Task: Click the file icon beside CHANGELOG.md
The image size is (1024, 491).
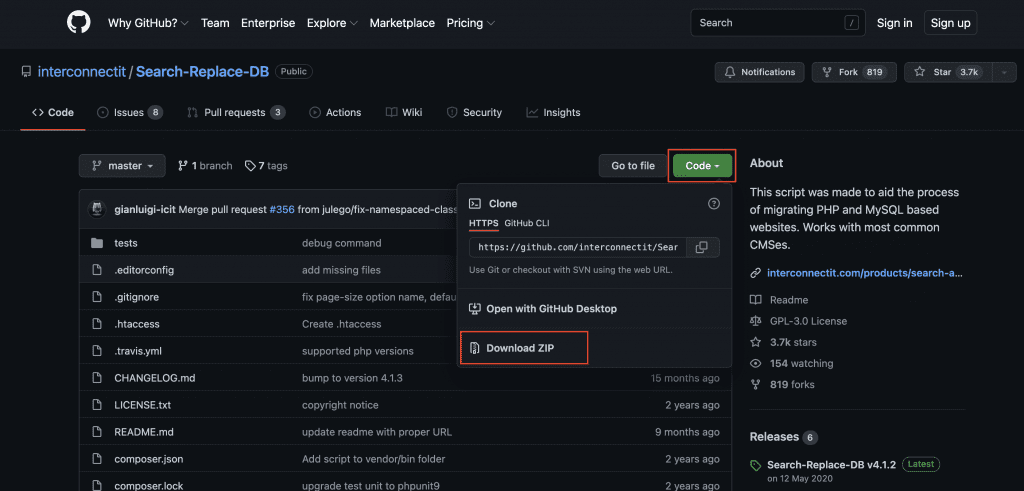Action: click(x=97, y=378)
